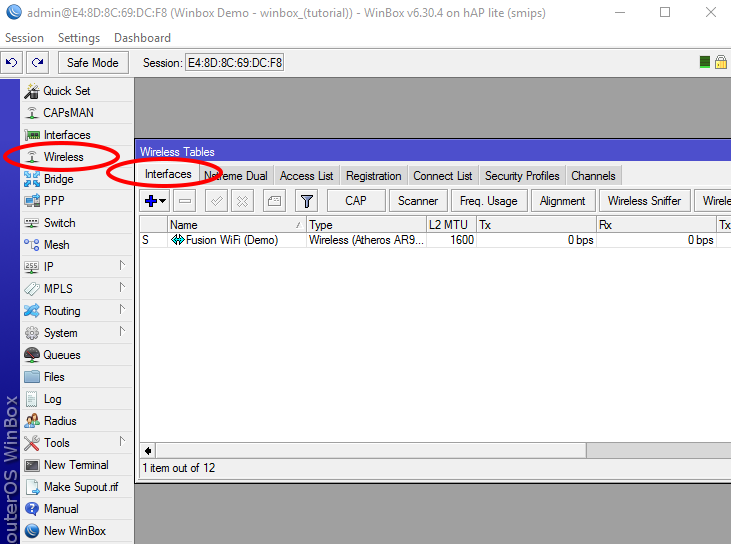This screenshot has width=731, height=544.
Task: Sort by the Type column header
Action: point(366,225)
